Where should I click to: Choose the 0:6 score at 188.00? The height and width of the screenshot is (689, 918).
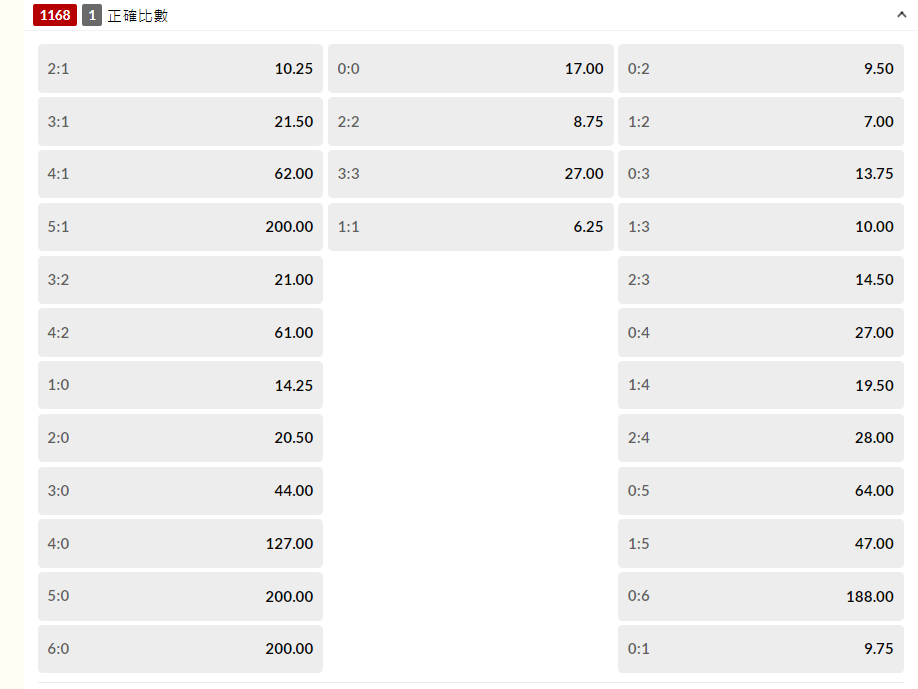click(760, 597)
